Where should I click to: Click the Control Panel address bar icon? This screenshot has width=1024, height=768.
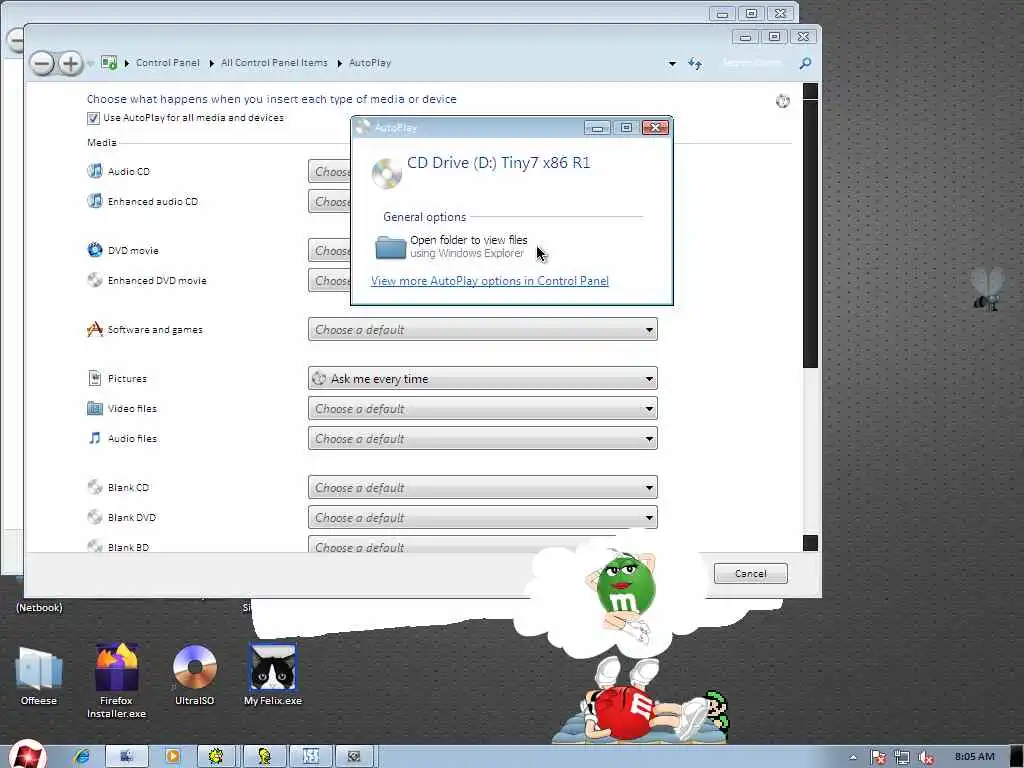click(109, 63)
